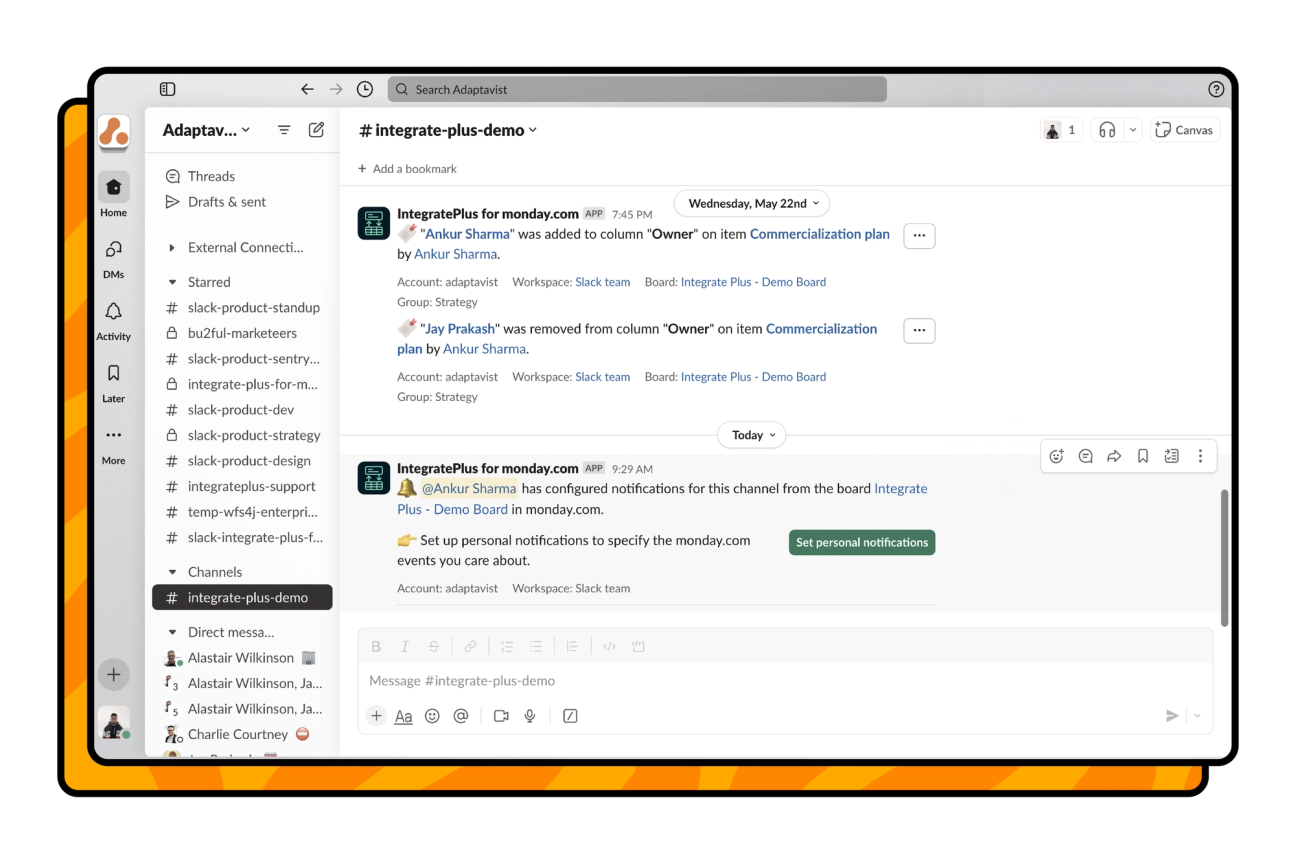
Task: Click the Adaptavist workspace logo
Action: coord(114,132)
